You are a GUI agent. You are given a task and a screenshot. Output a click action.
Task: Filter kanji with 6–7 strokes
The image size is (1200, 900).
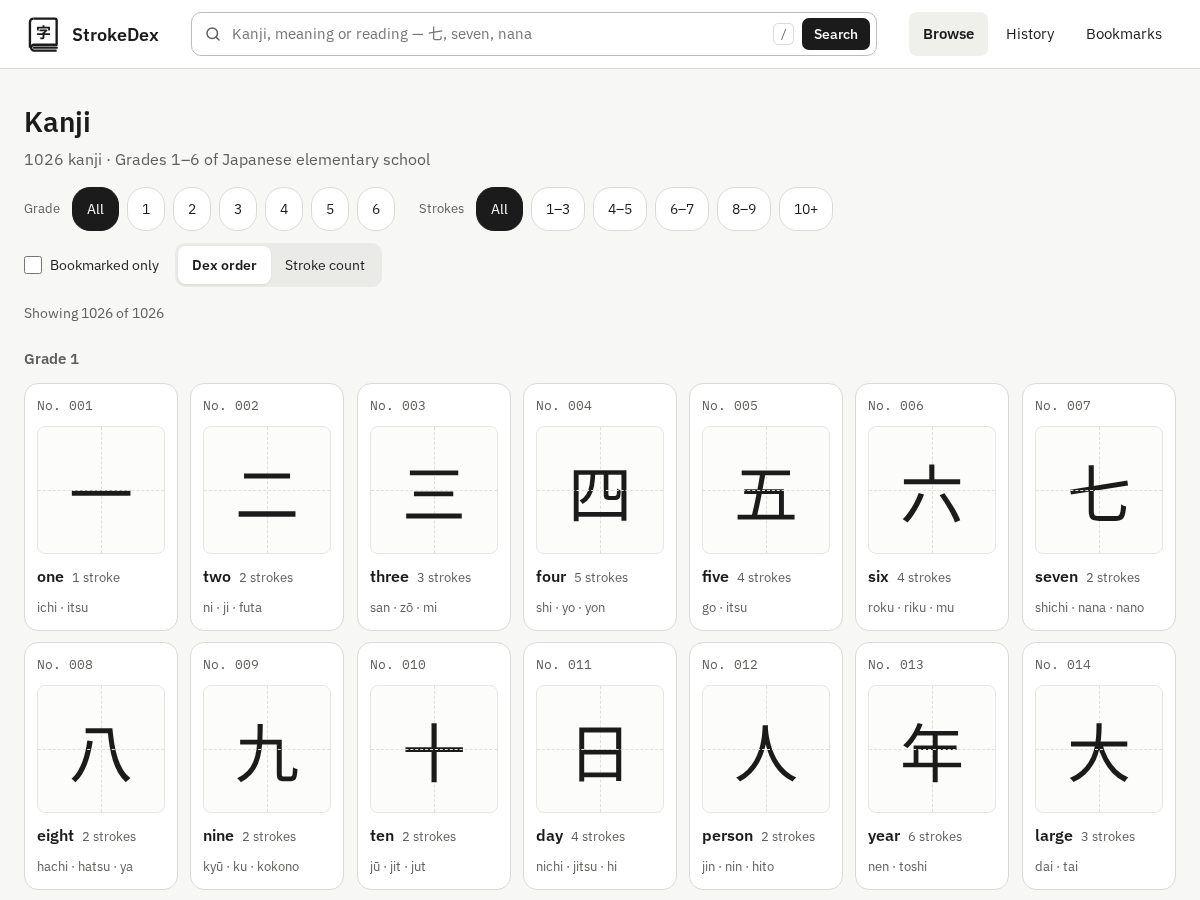[x=682, y=209]
